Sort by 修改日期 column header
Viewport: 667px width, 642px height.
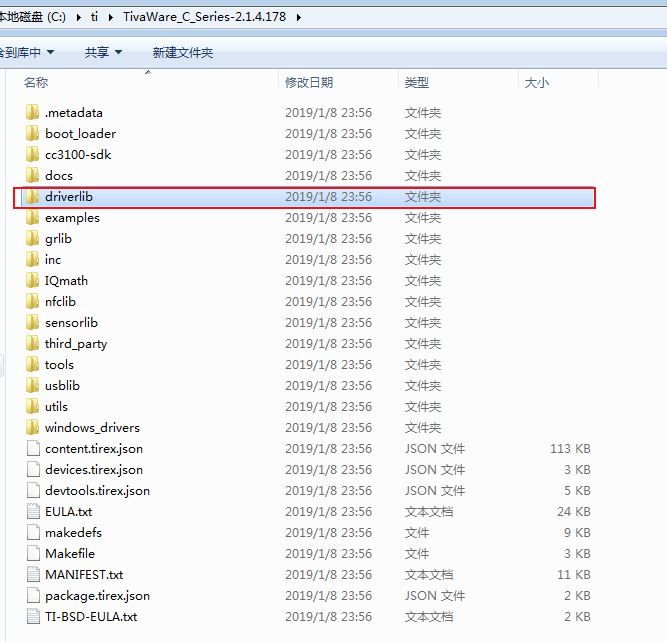309,82
